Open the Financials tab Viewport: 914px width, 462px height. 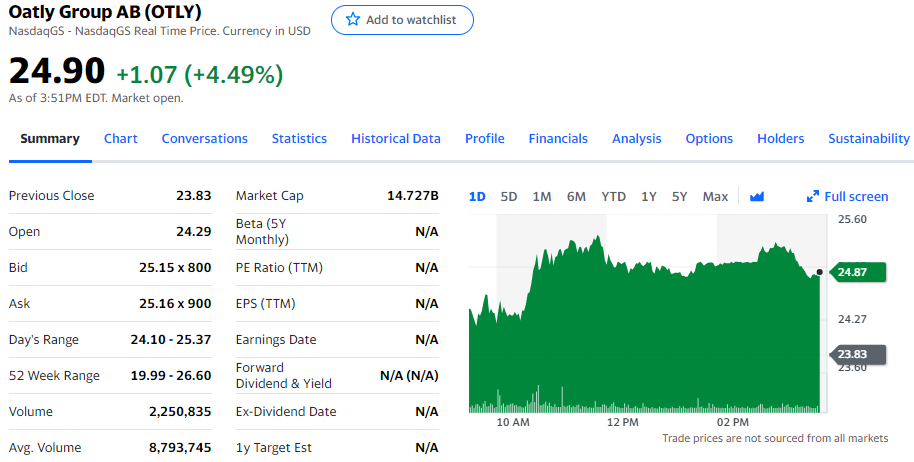558,139
